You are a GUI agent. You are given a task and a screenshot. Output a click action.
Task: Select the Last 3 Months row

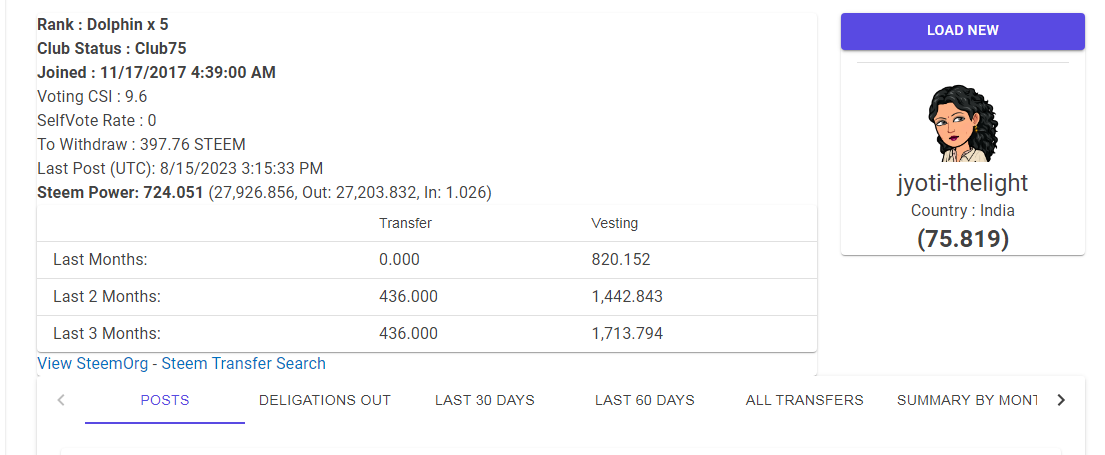tap(427, 334)
